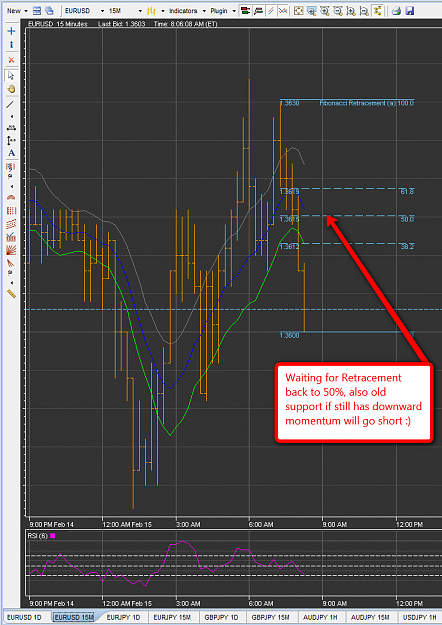
Task: Select the trend line drawing tool
Action: coord(10,104)
